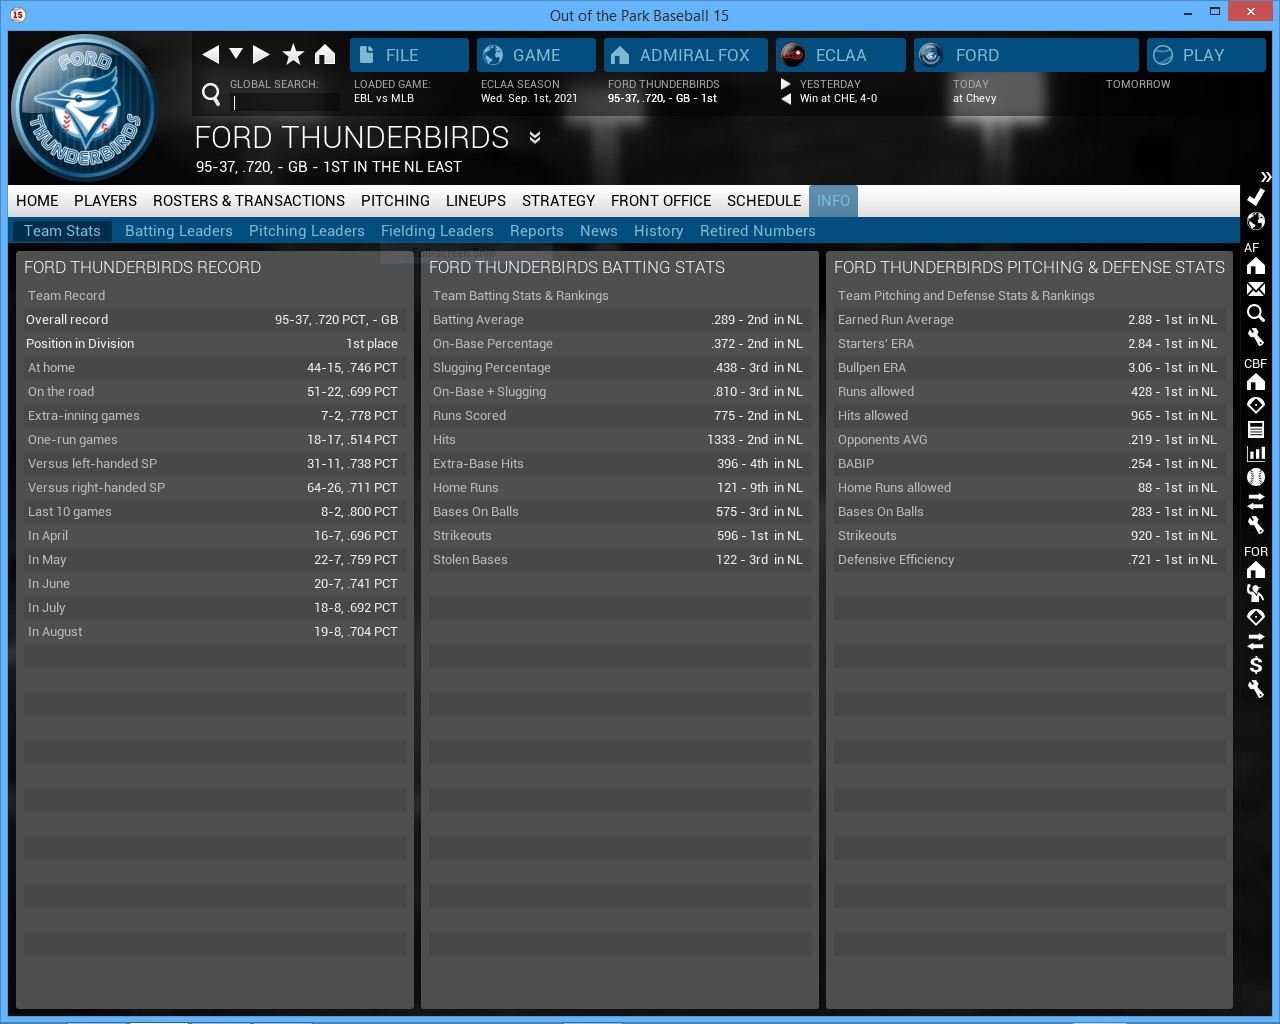The width and height of the screenshot is (1280, 1024).
Task: Click the forward navigation arrow
Action: pyautogui.click(x=261, y=54)
